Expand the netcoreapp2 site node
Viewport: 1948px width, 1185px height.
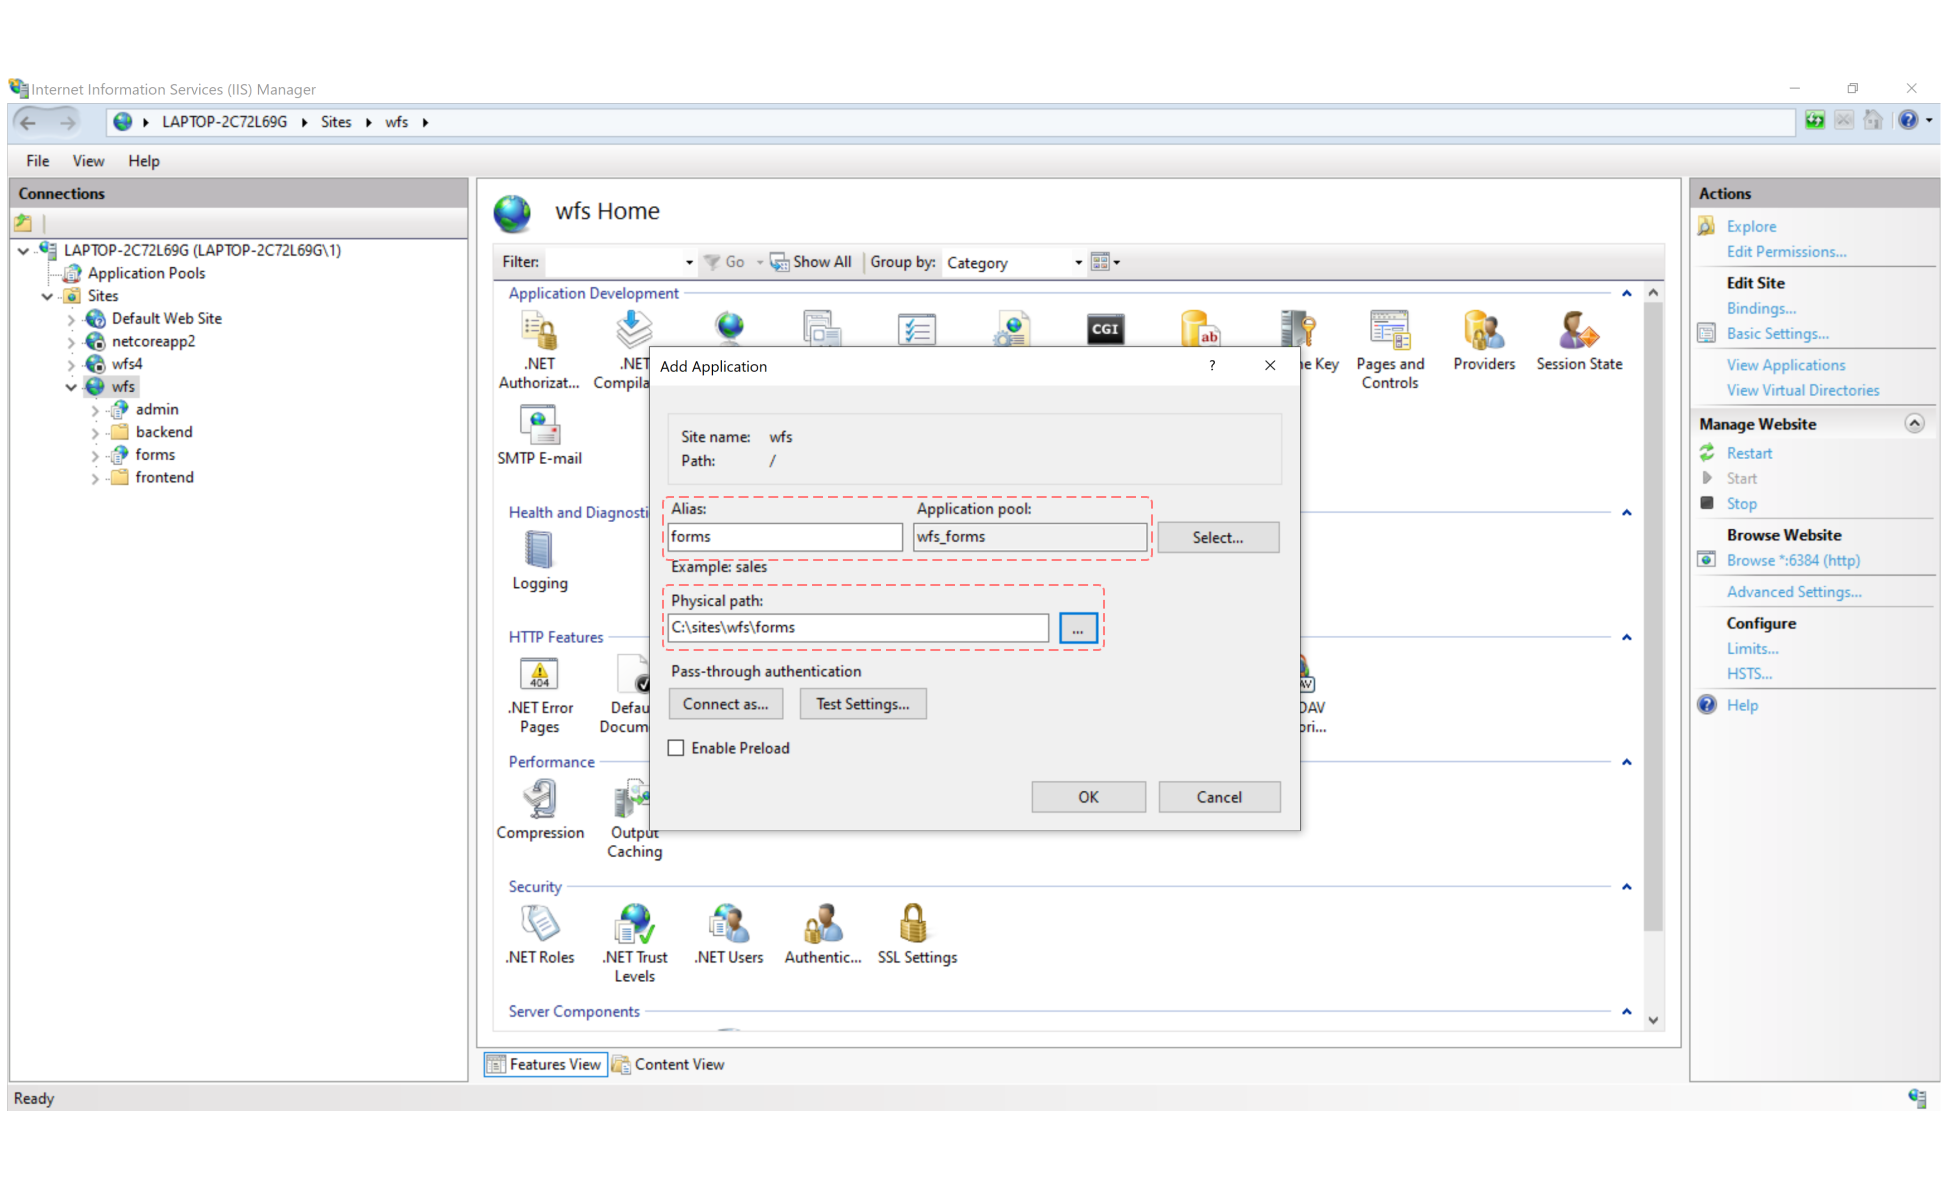click(71, 342)
